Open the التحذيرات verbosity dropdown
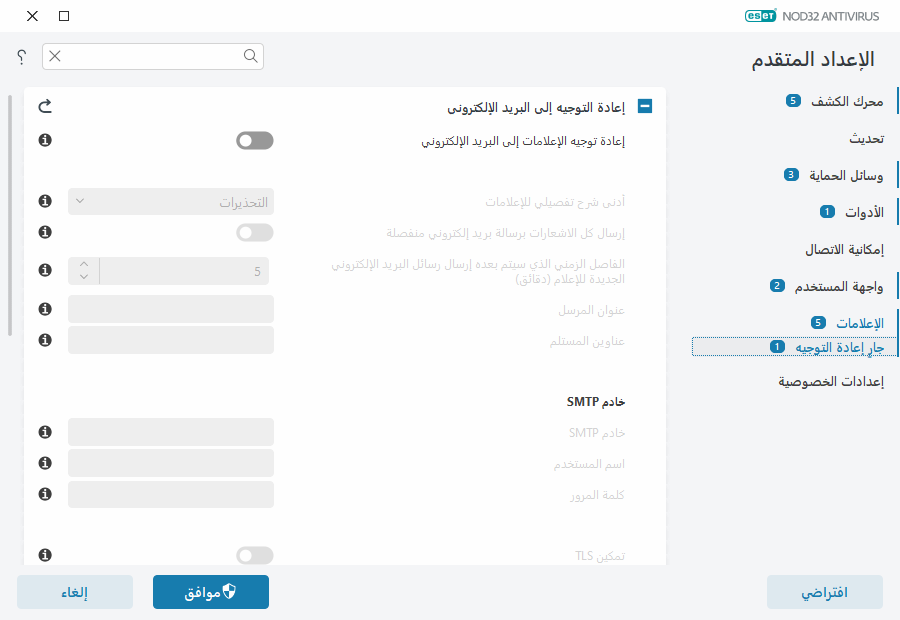Viewport: 900px width, 620px height. pos(170,202)
